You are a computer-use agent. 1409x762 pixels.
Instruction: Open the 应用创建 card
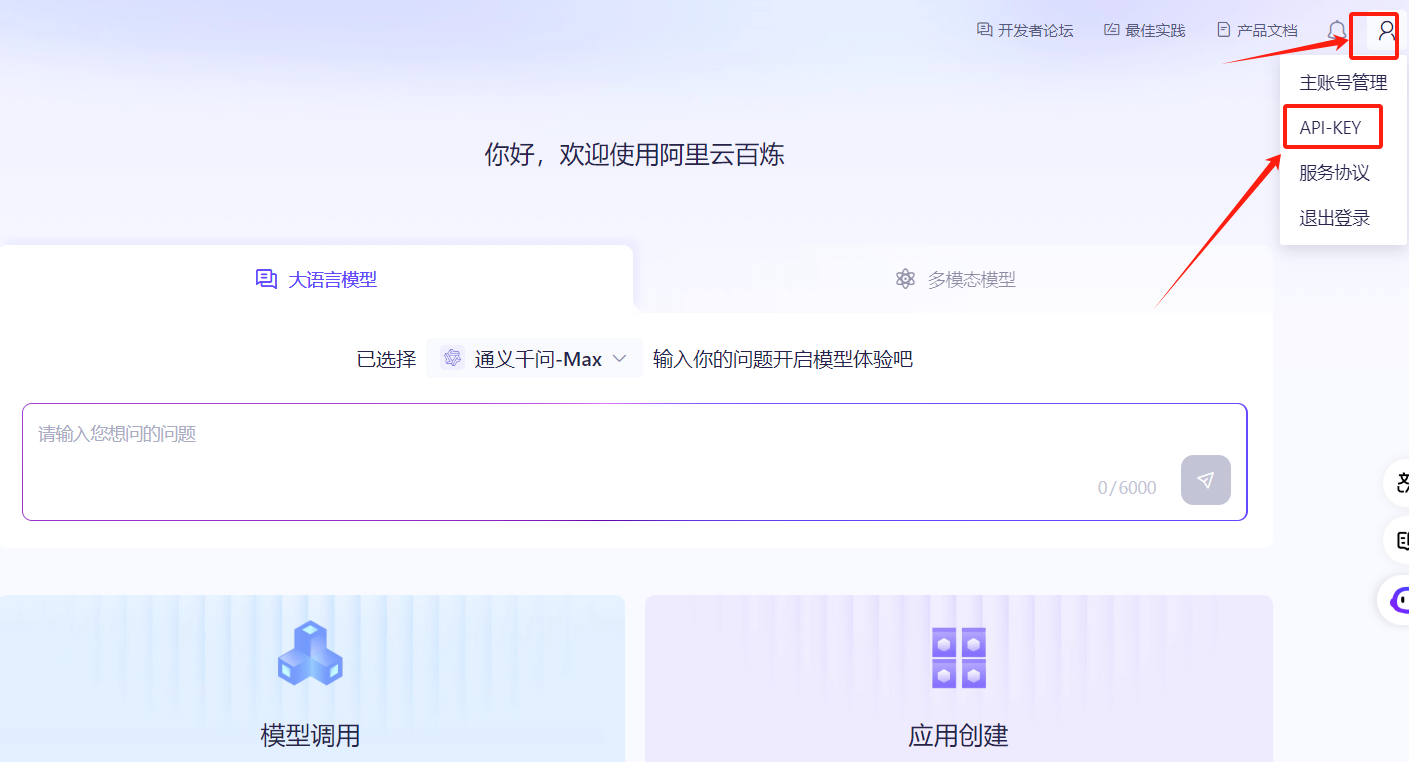tap(959, 679)
